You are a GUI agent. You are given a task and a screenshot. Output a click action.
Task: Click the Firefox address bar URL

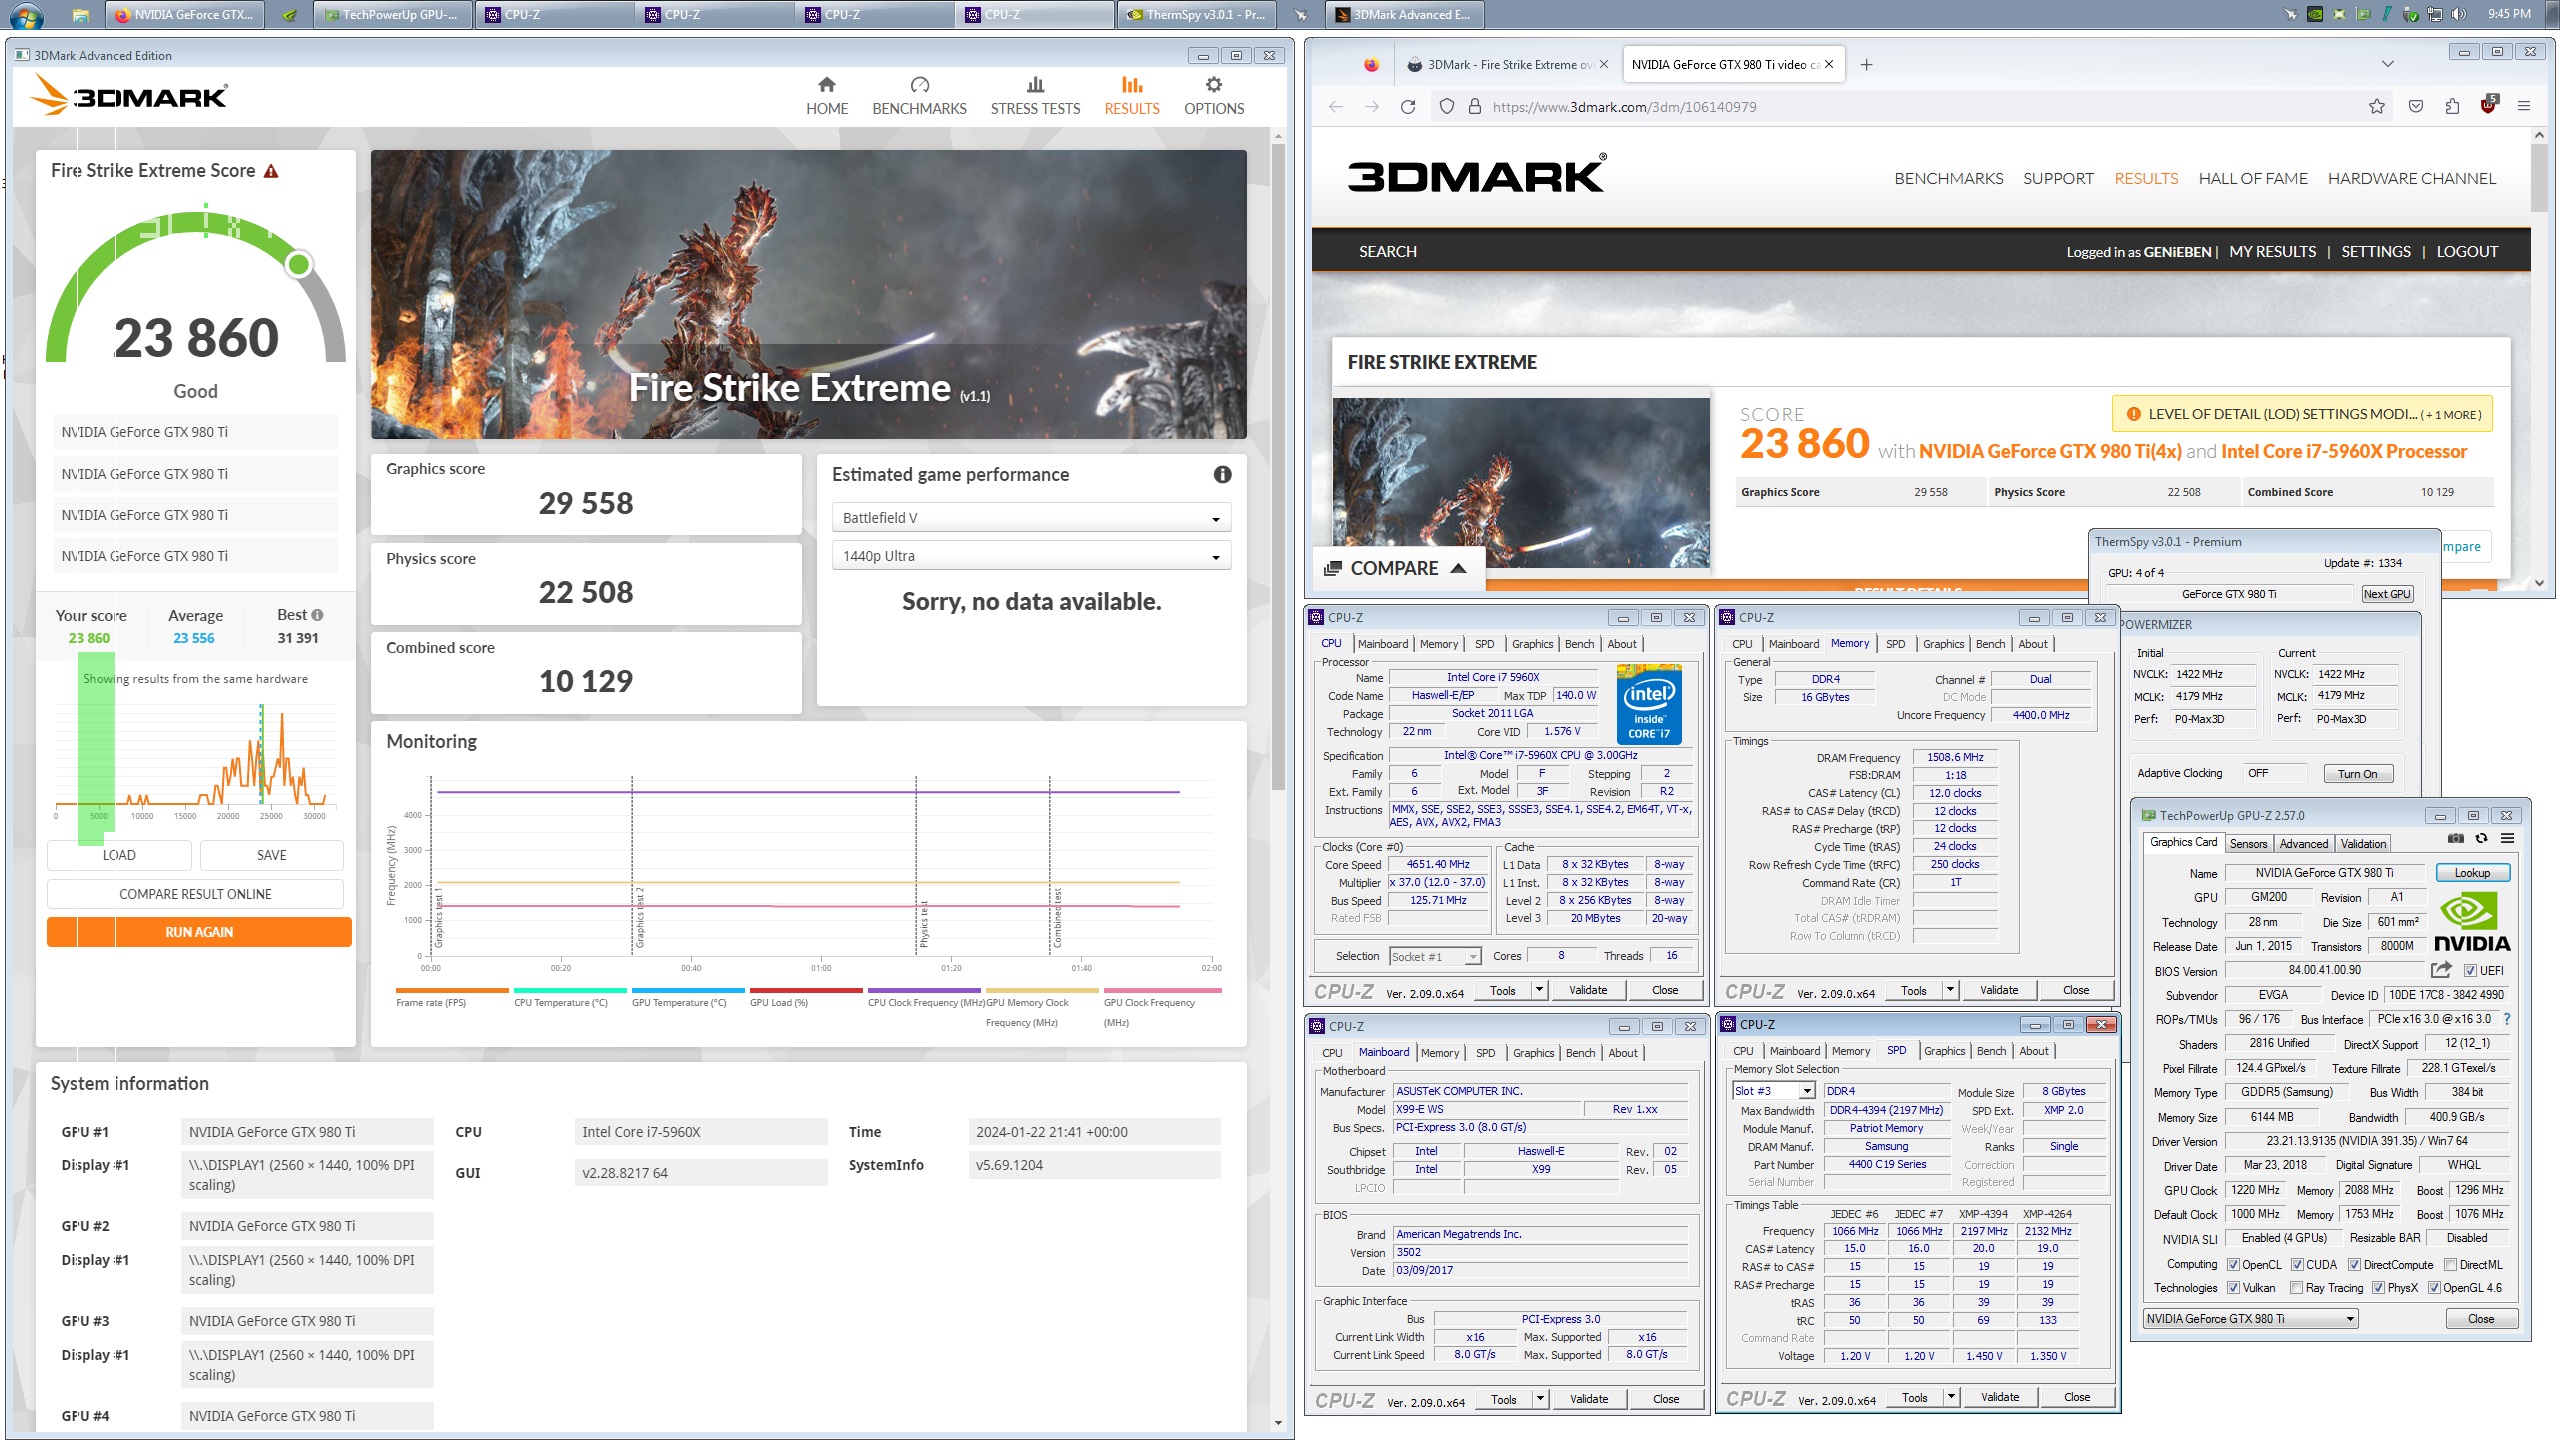tap(1624, 107)
